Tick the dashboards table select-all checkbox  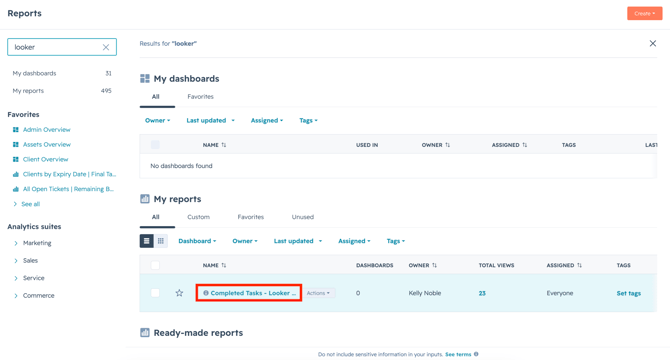(x=155, y=145)
